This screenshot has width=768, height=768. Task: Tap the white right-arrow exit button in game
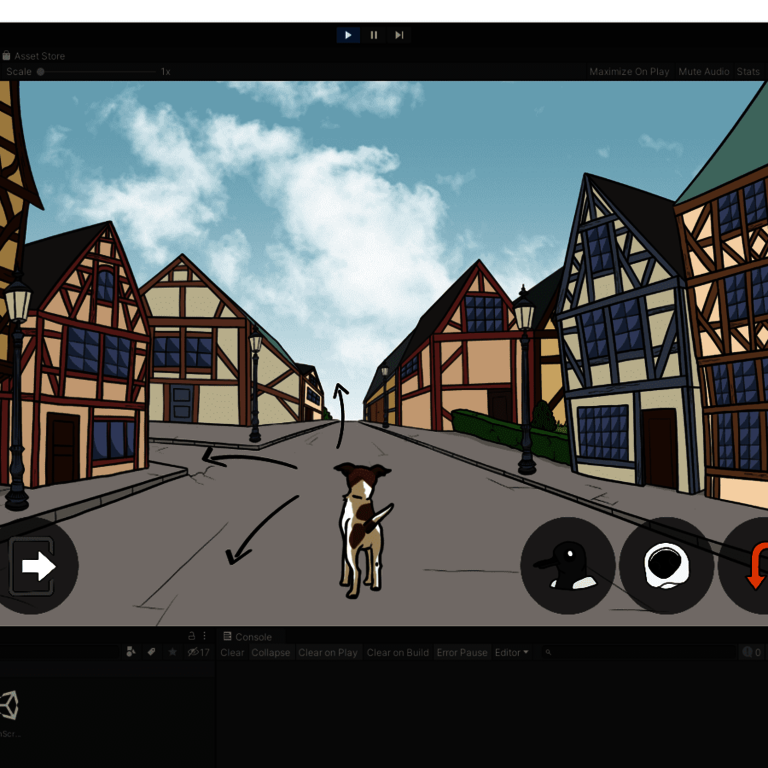click(34, 566)
